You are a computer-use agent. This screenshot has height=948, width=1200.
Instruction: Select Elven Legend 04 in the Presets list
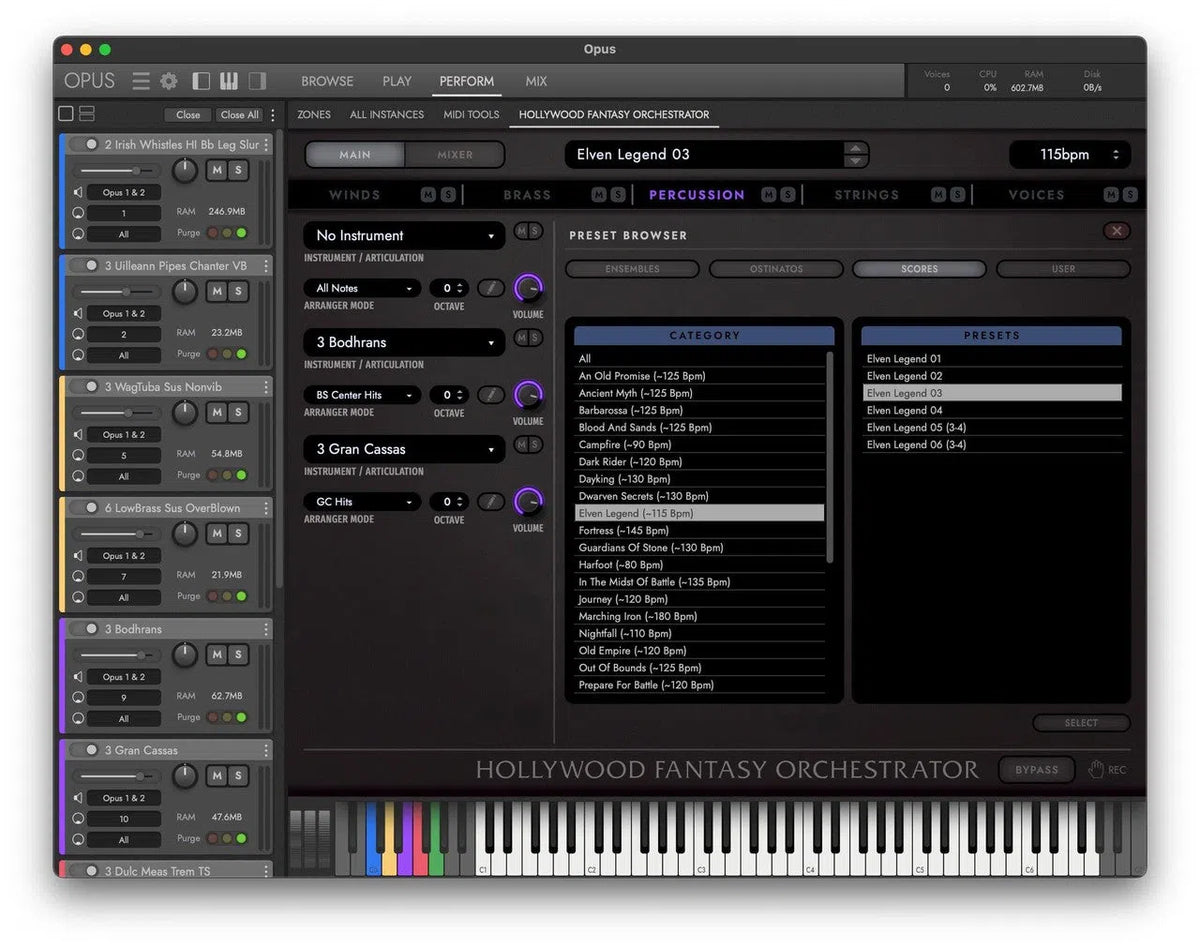point(903,410)
